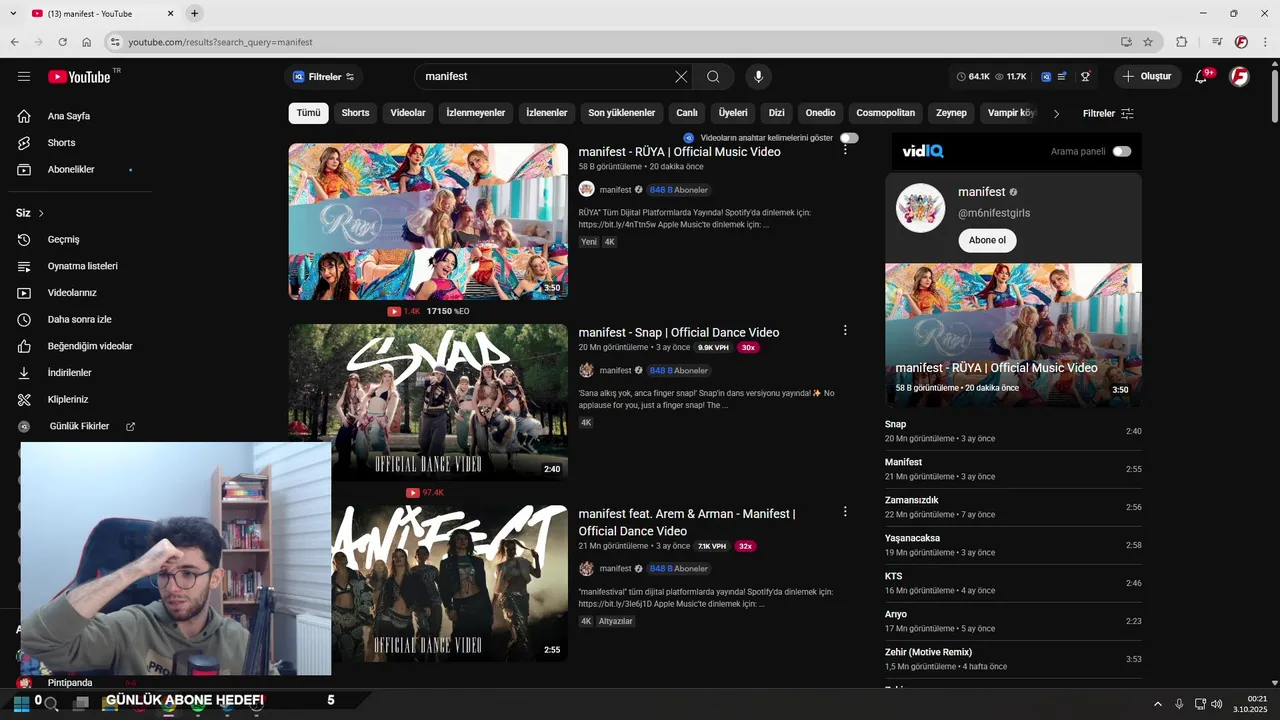Screen dimensions: 1280x720
Task: Open the SNAP dance video thumbnail
Action: [428, 402]
